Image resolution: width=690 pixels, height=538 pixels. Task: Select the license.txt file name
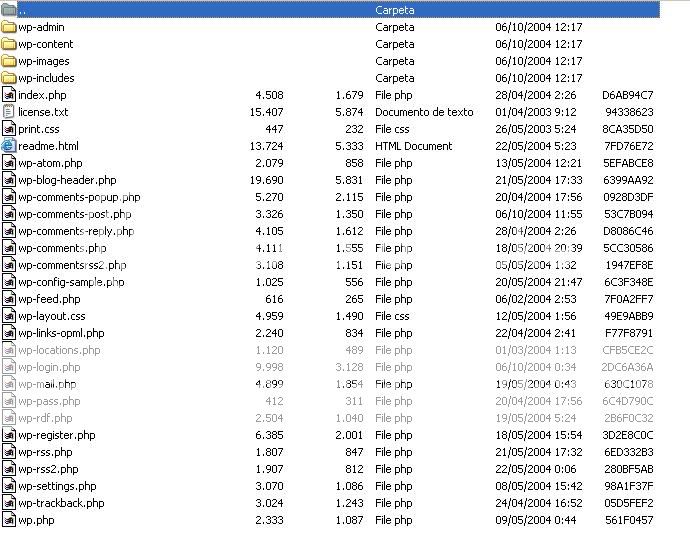point(43,112)
